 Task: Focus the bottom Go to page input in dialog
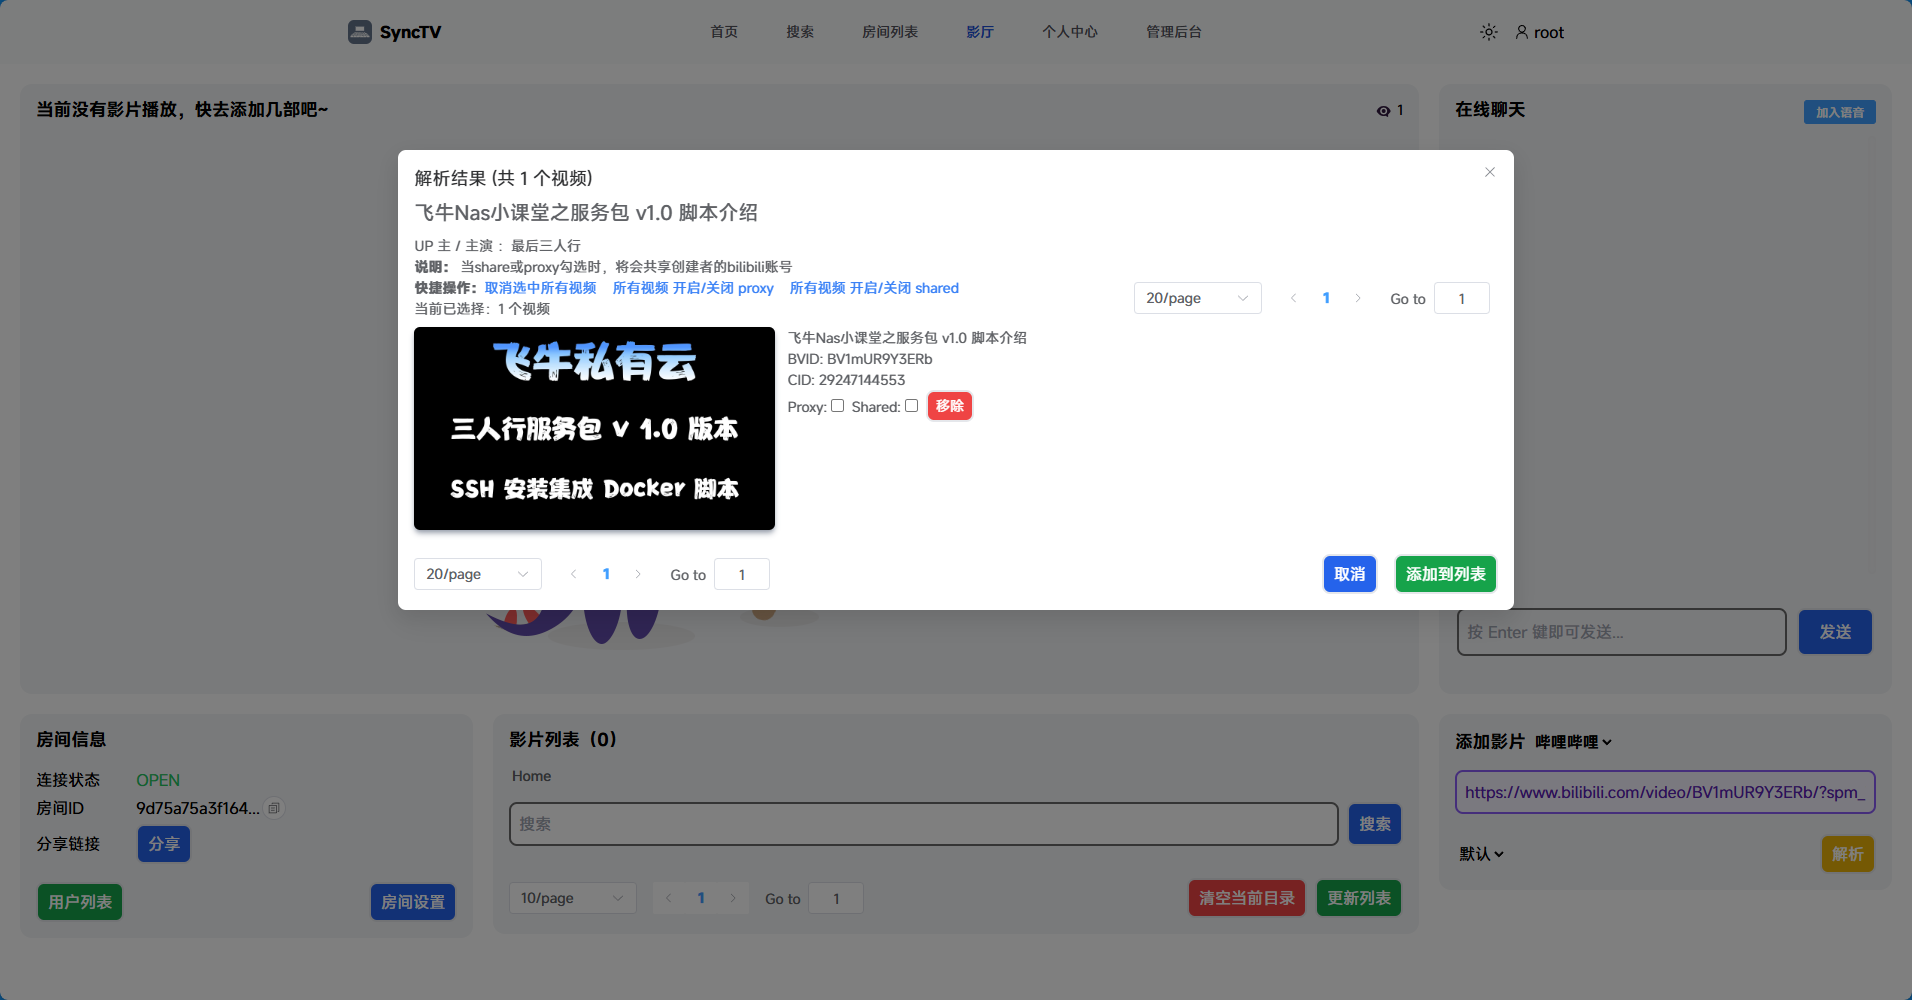pyautogui.click(x=742, y=574)
